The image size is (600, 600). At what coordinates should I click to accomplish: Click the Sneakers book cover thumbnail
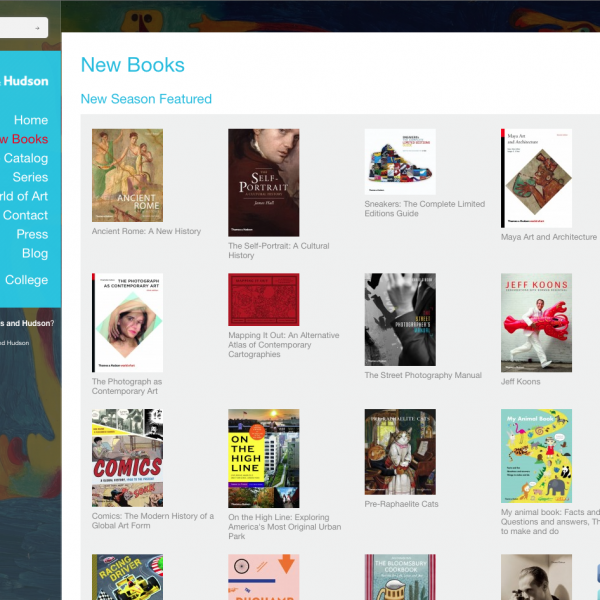coord(400,161)
